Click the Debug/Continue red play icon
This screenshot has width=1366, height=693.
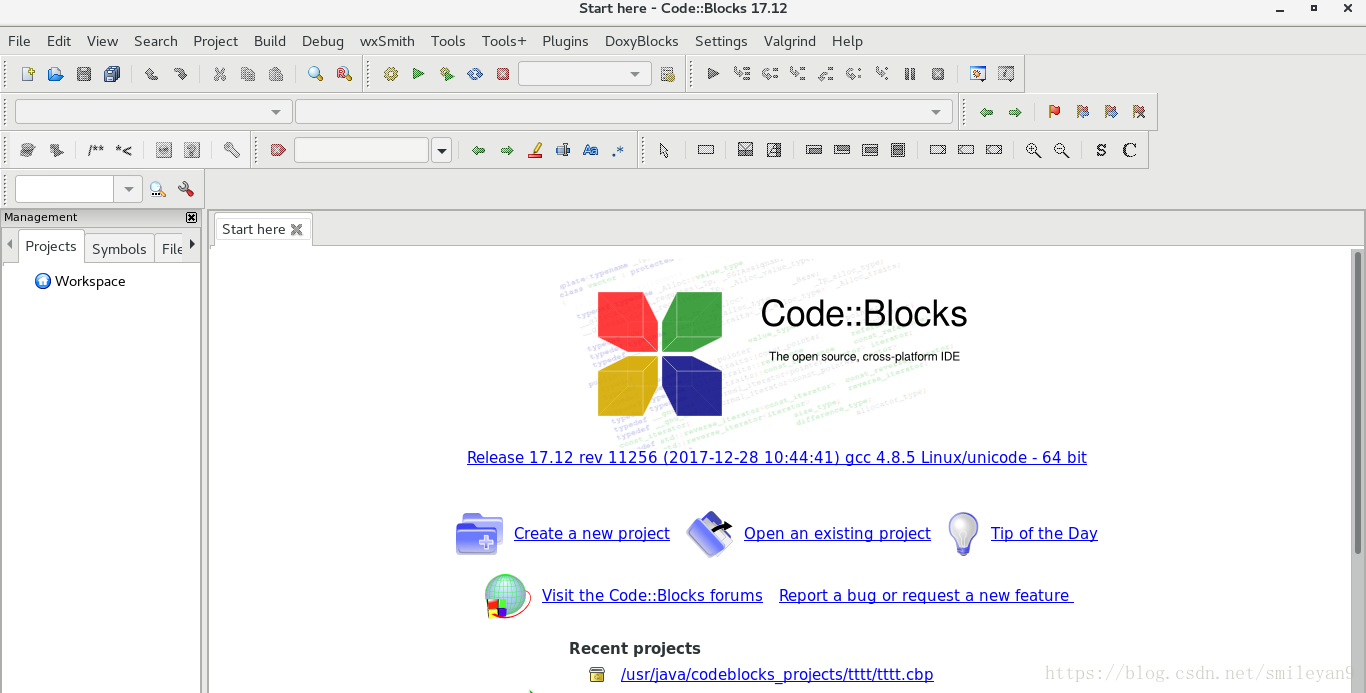713,74
